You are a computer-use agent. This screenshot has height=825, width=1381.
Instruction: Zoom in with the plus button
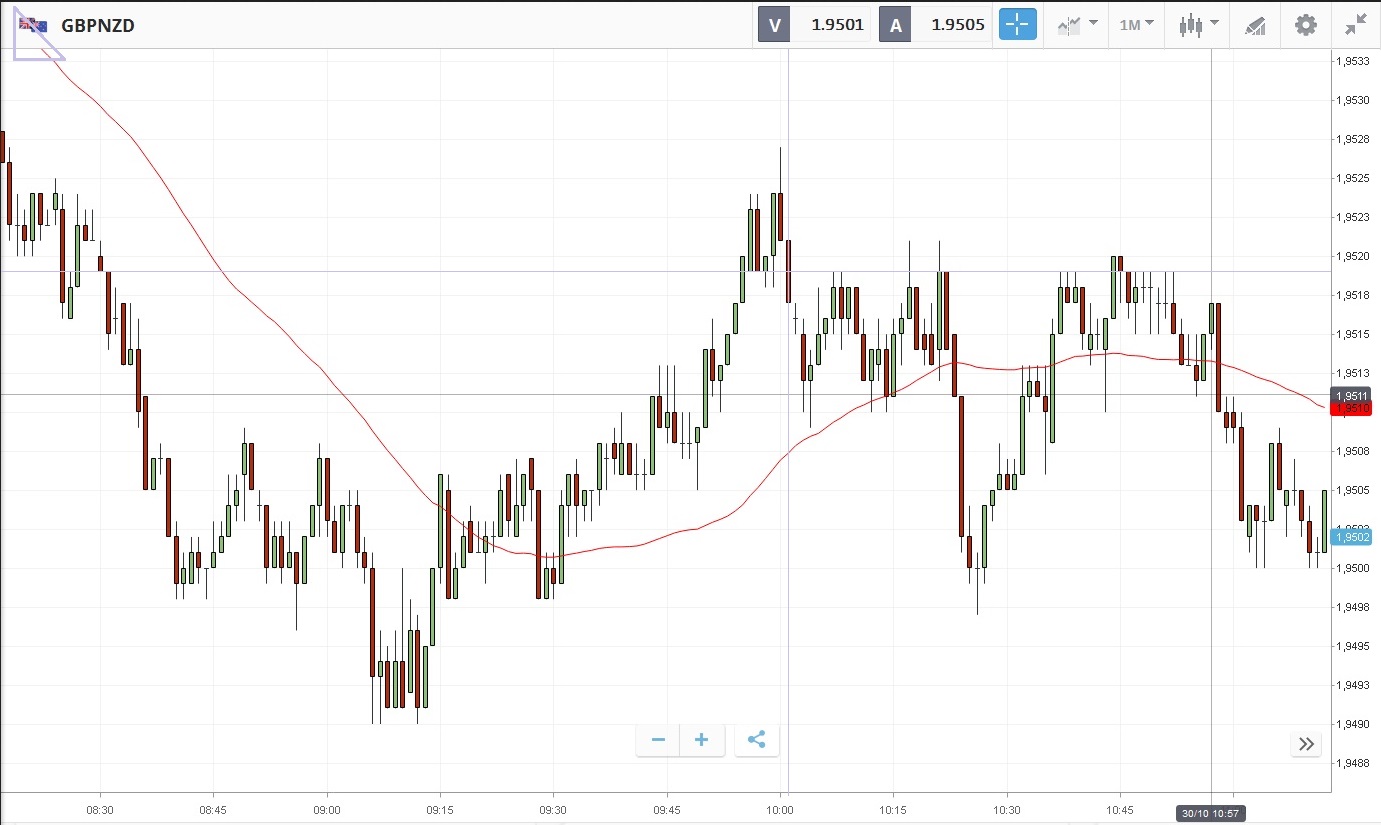(x=702, y=740)
